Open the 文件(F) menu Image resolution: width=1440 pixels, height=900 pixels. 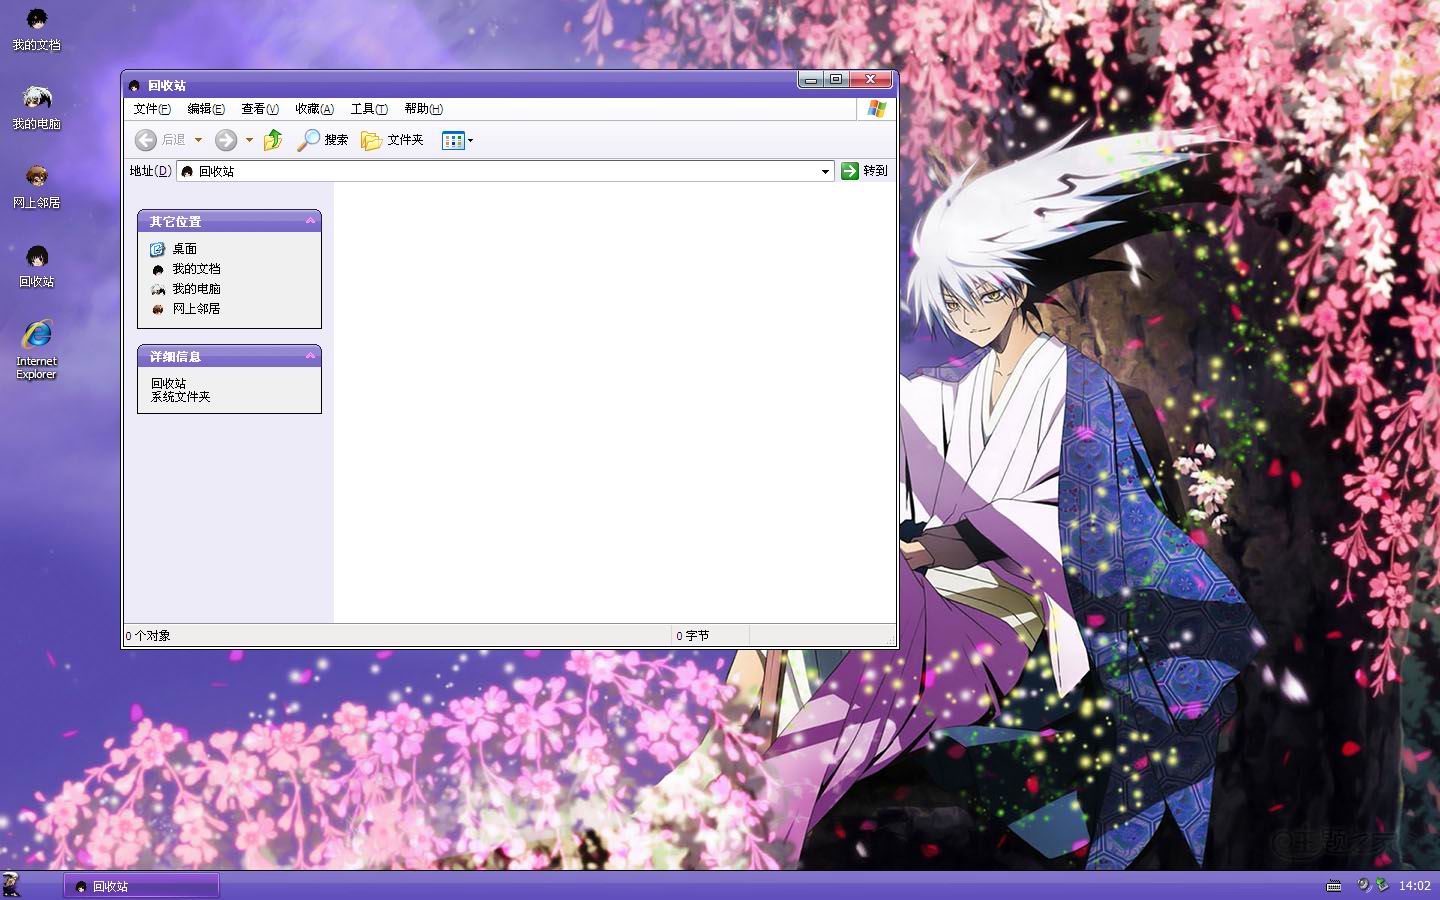point(152,109)
